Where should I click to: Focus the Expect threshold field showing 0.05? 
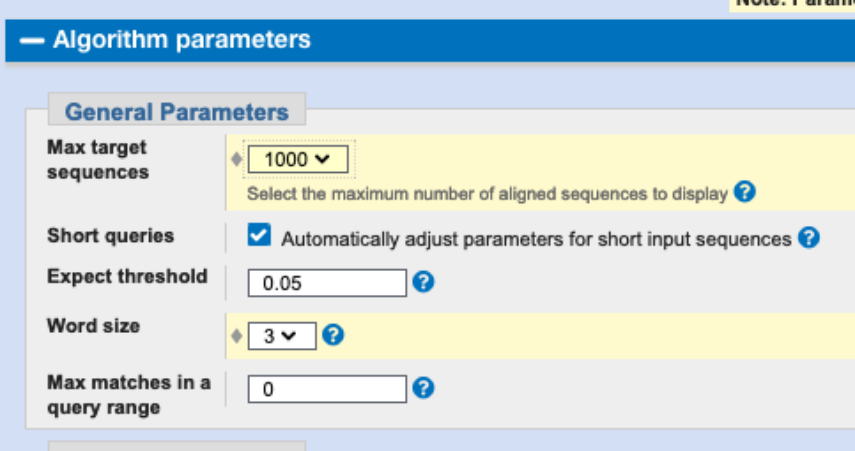(x=327, y=283)
